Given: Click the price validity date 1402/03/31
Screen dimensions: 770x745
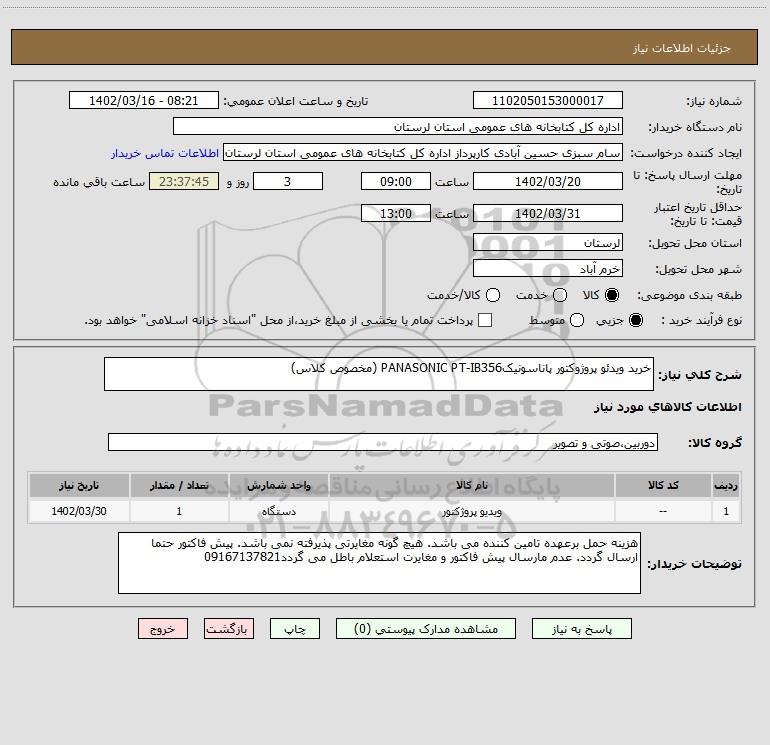Looking at the screenshot, I should click(x=548, y=213).
